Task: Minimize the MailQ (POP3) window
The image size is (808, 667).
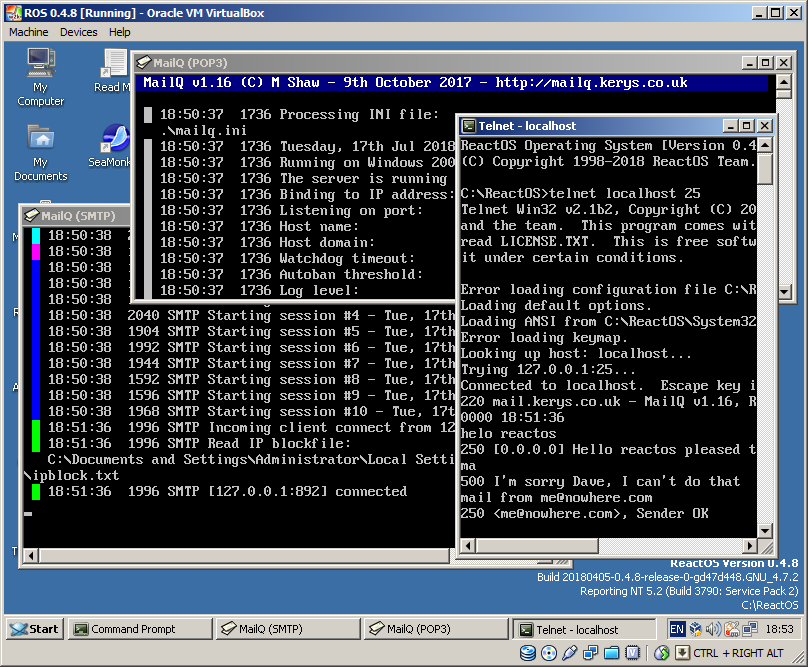Action: click(749, 62)
